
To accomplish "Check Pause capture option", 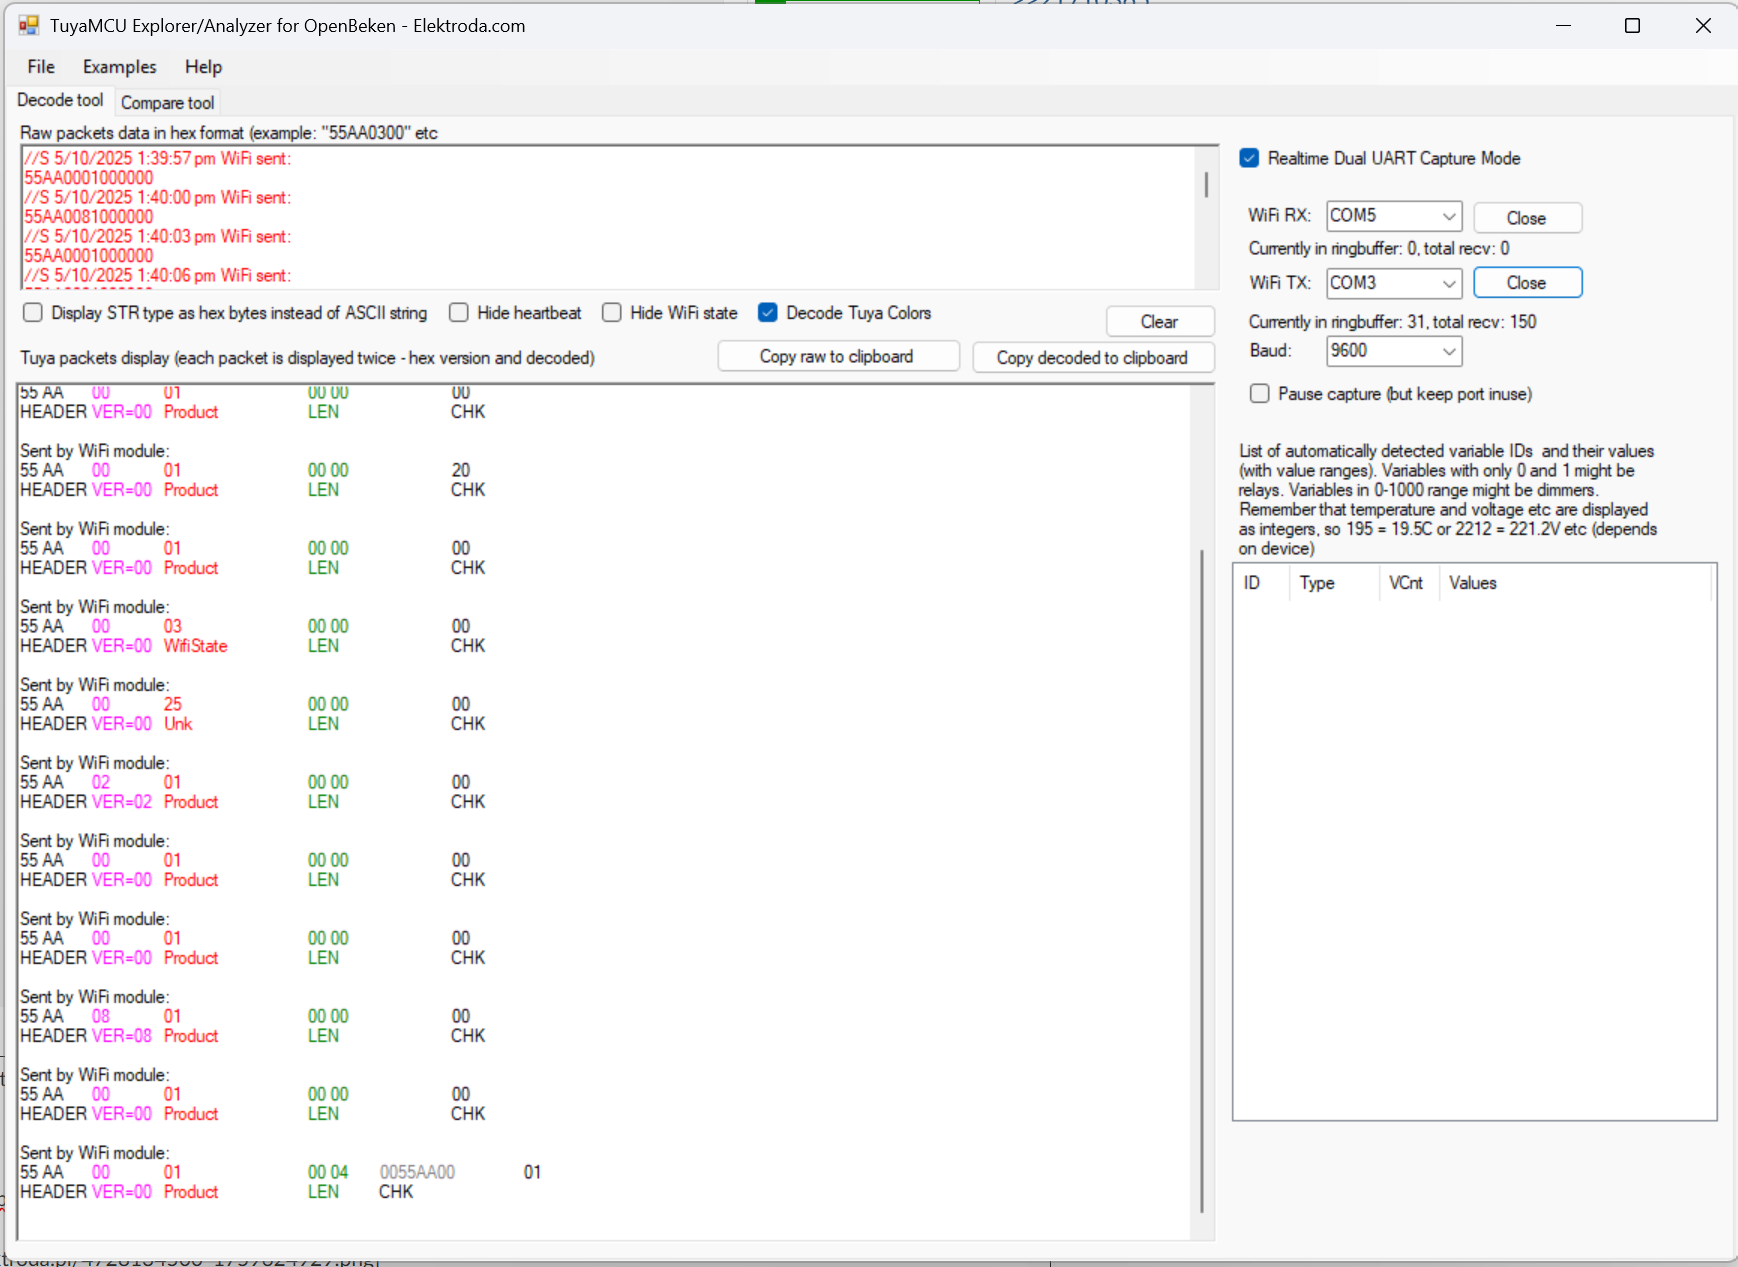I will pos(1260,394).
